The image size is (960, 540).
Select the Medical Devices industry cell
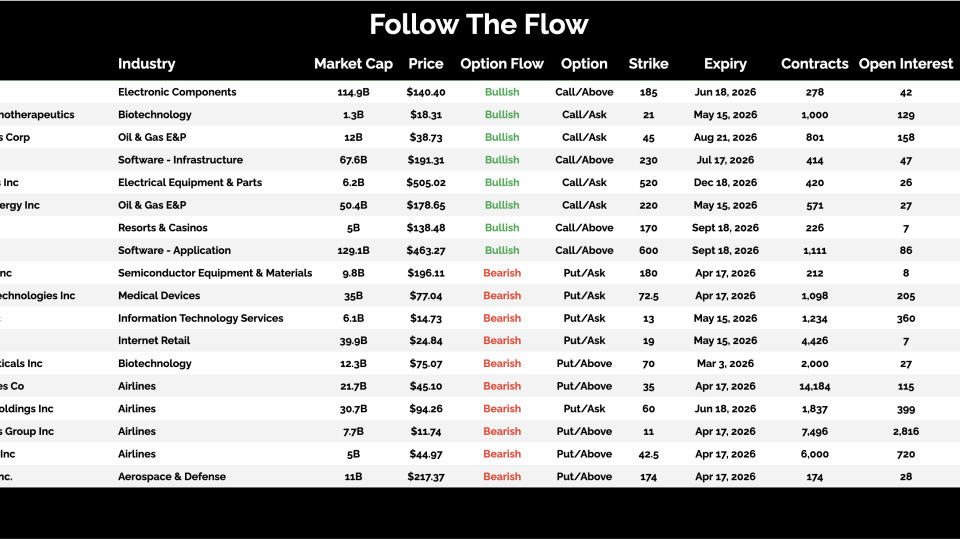coord(159,296)
